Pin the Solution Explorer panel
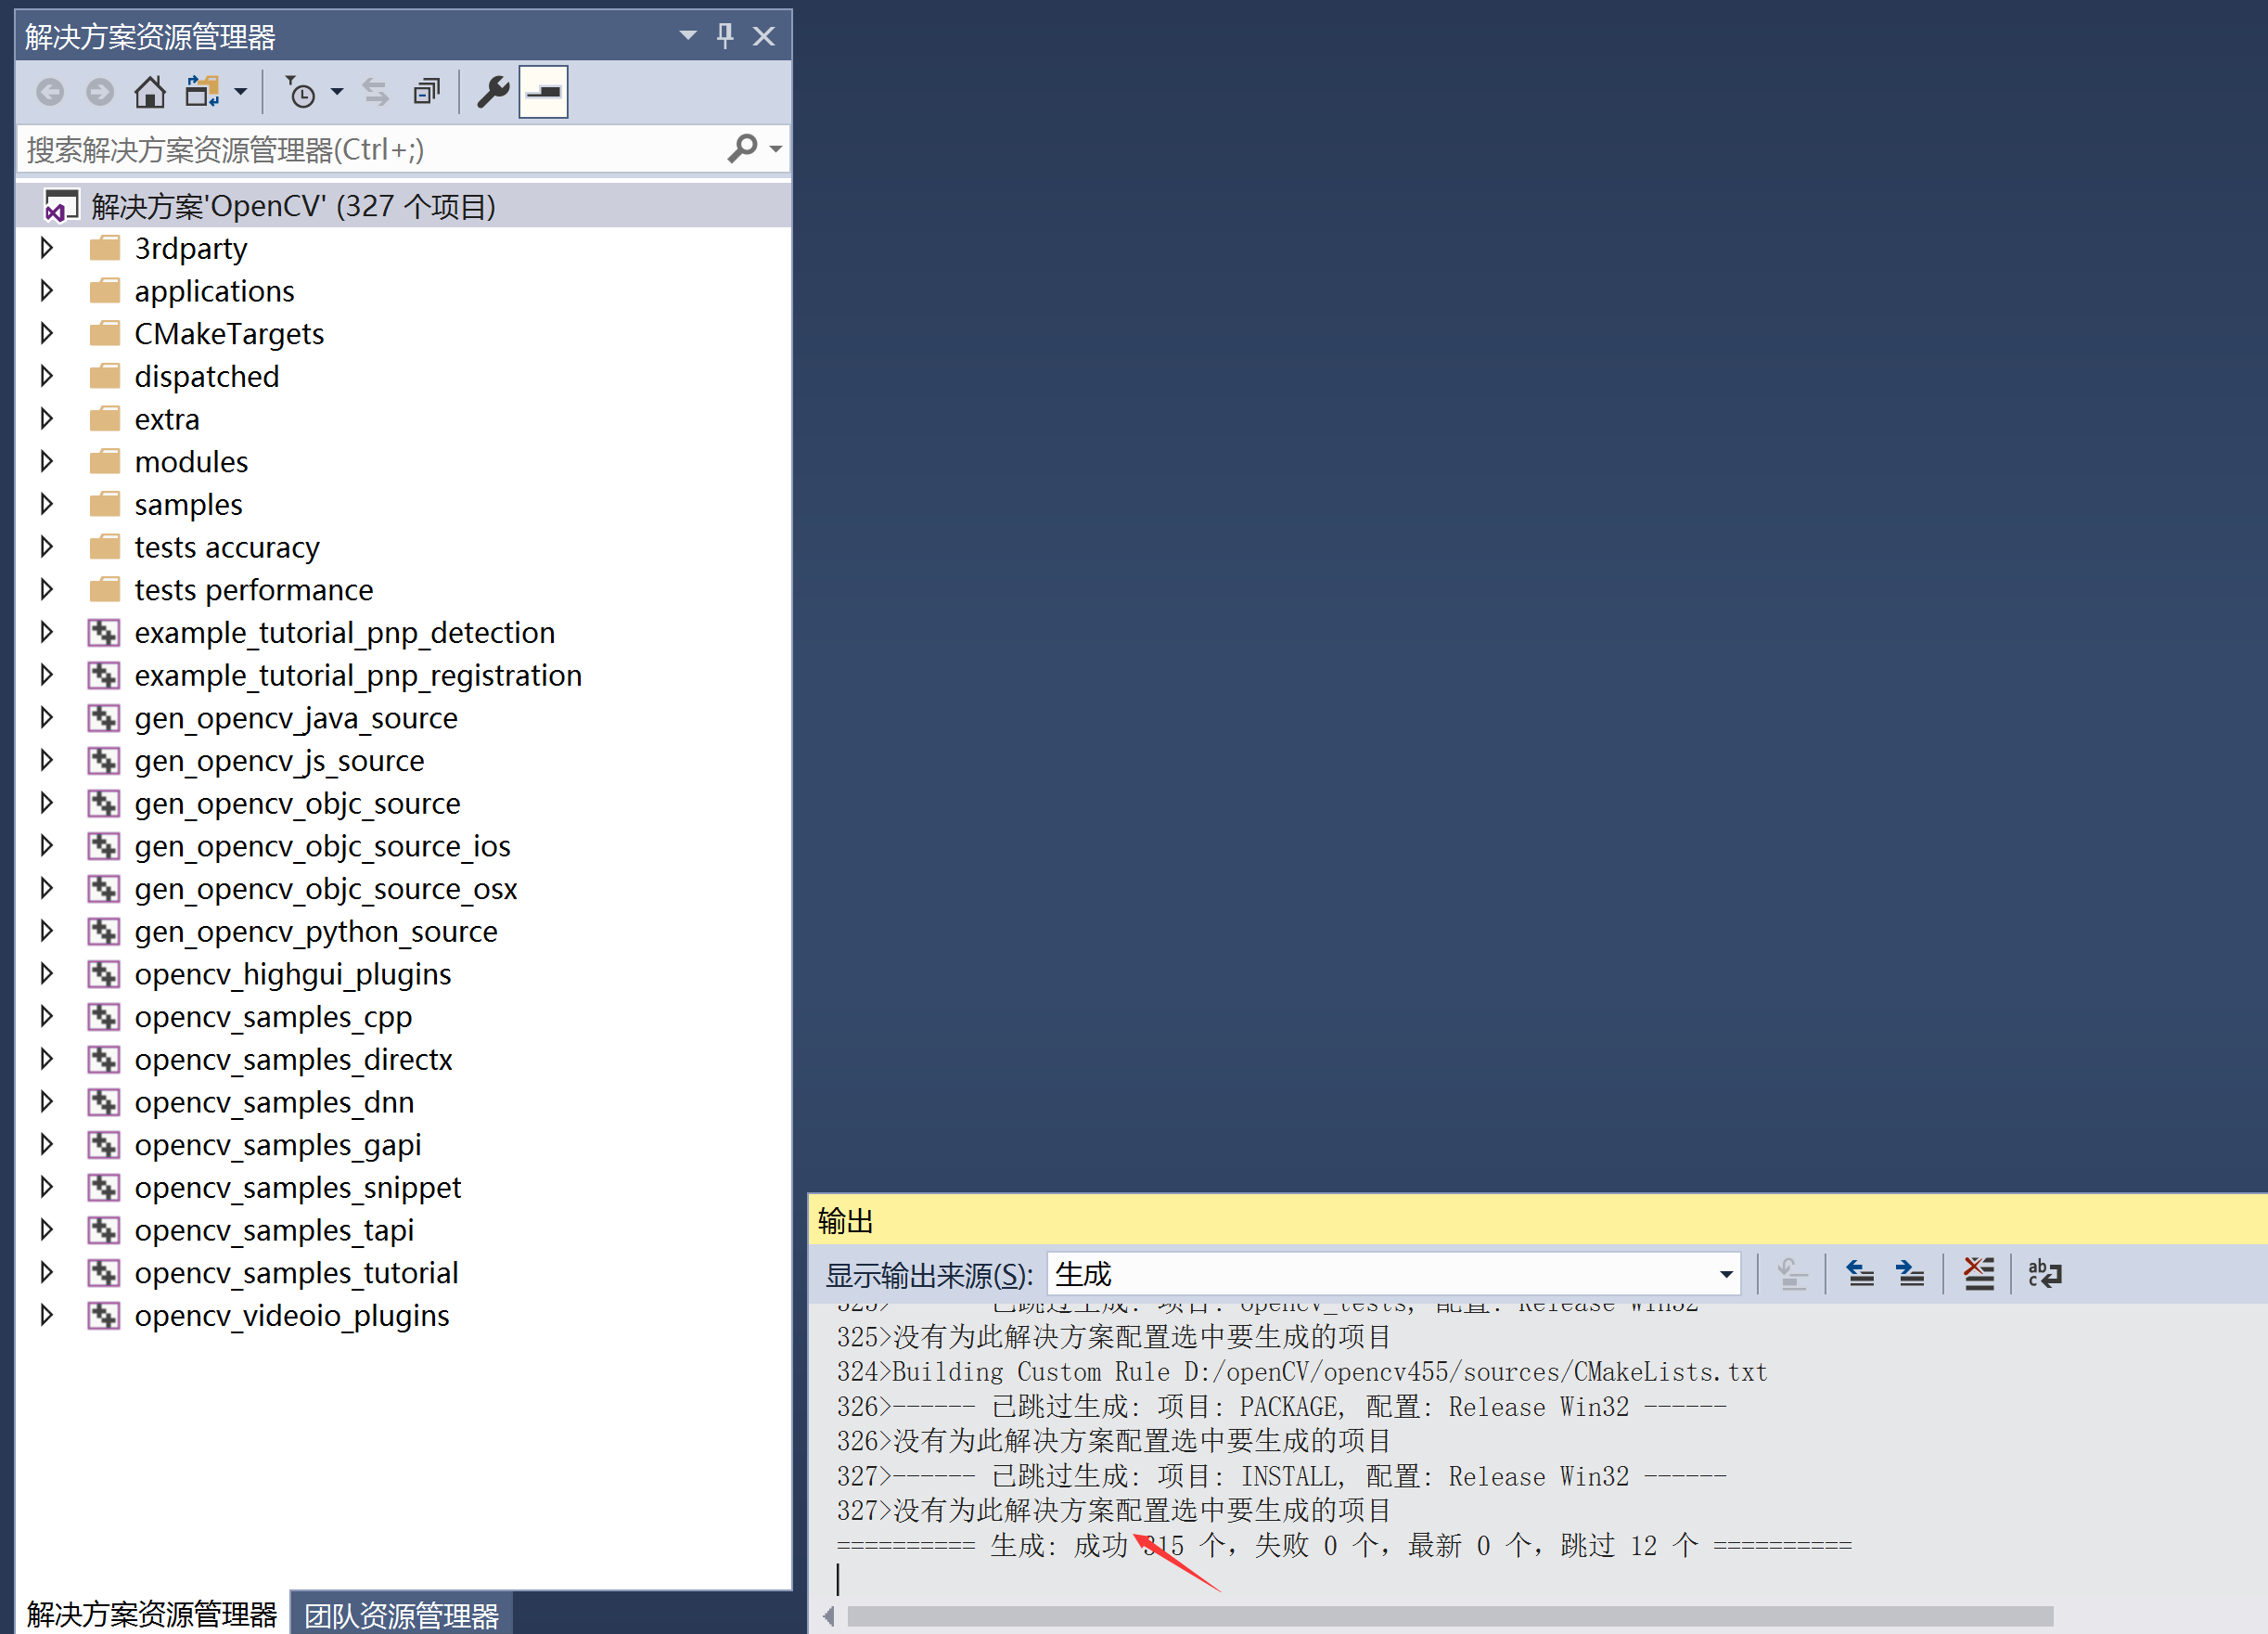Image resolution: width=2268 pixels, height=1634 pixels. (x=725, y=36)
